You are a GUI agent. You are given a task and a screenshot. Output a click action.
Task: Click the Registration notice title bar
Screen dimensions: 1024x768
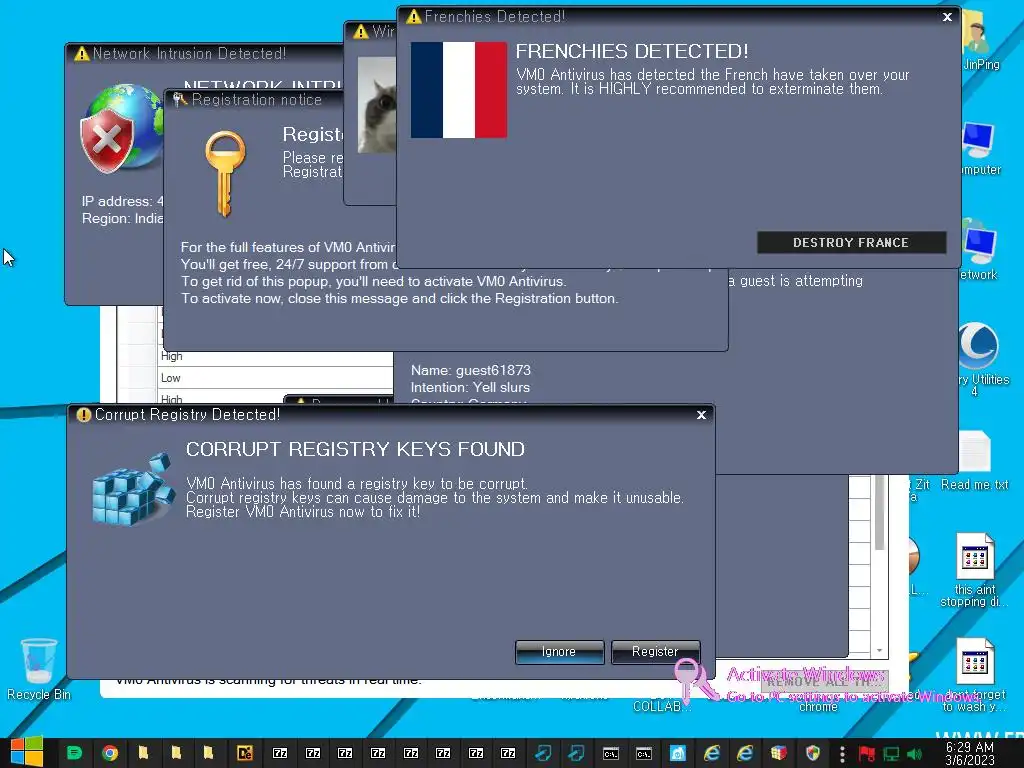pos(255,100)
